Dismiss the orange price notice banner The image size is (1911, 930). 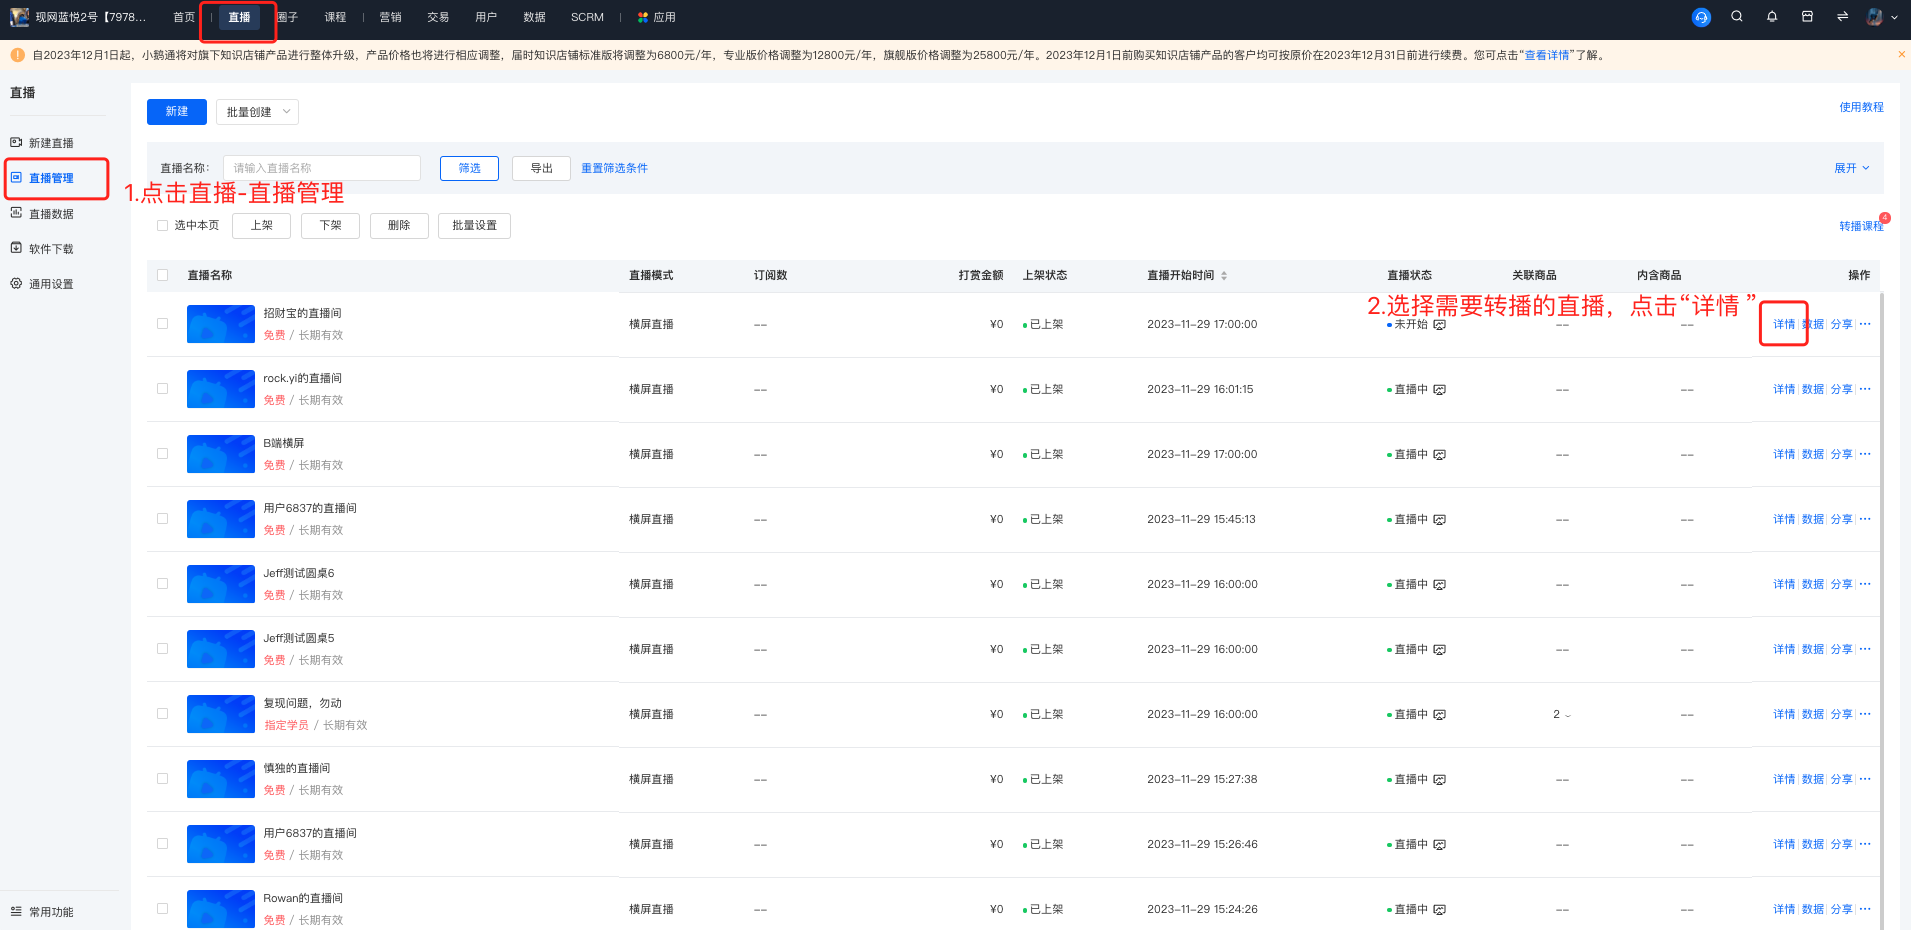point(1901,54)
